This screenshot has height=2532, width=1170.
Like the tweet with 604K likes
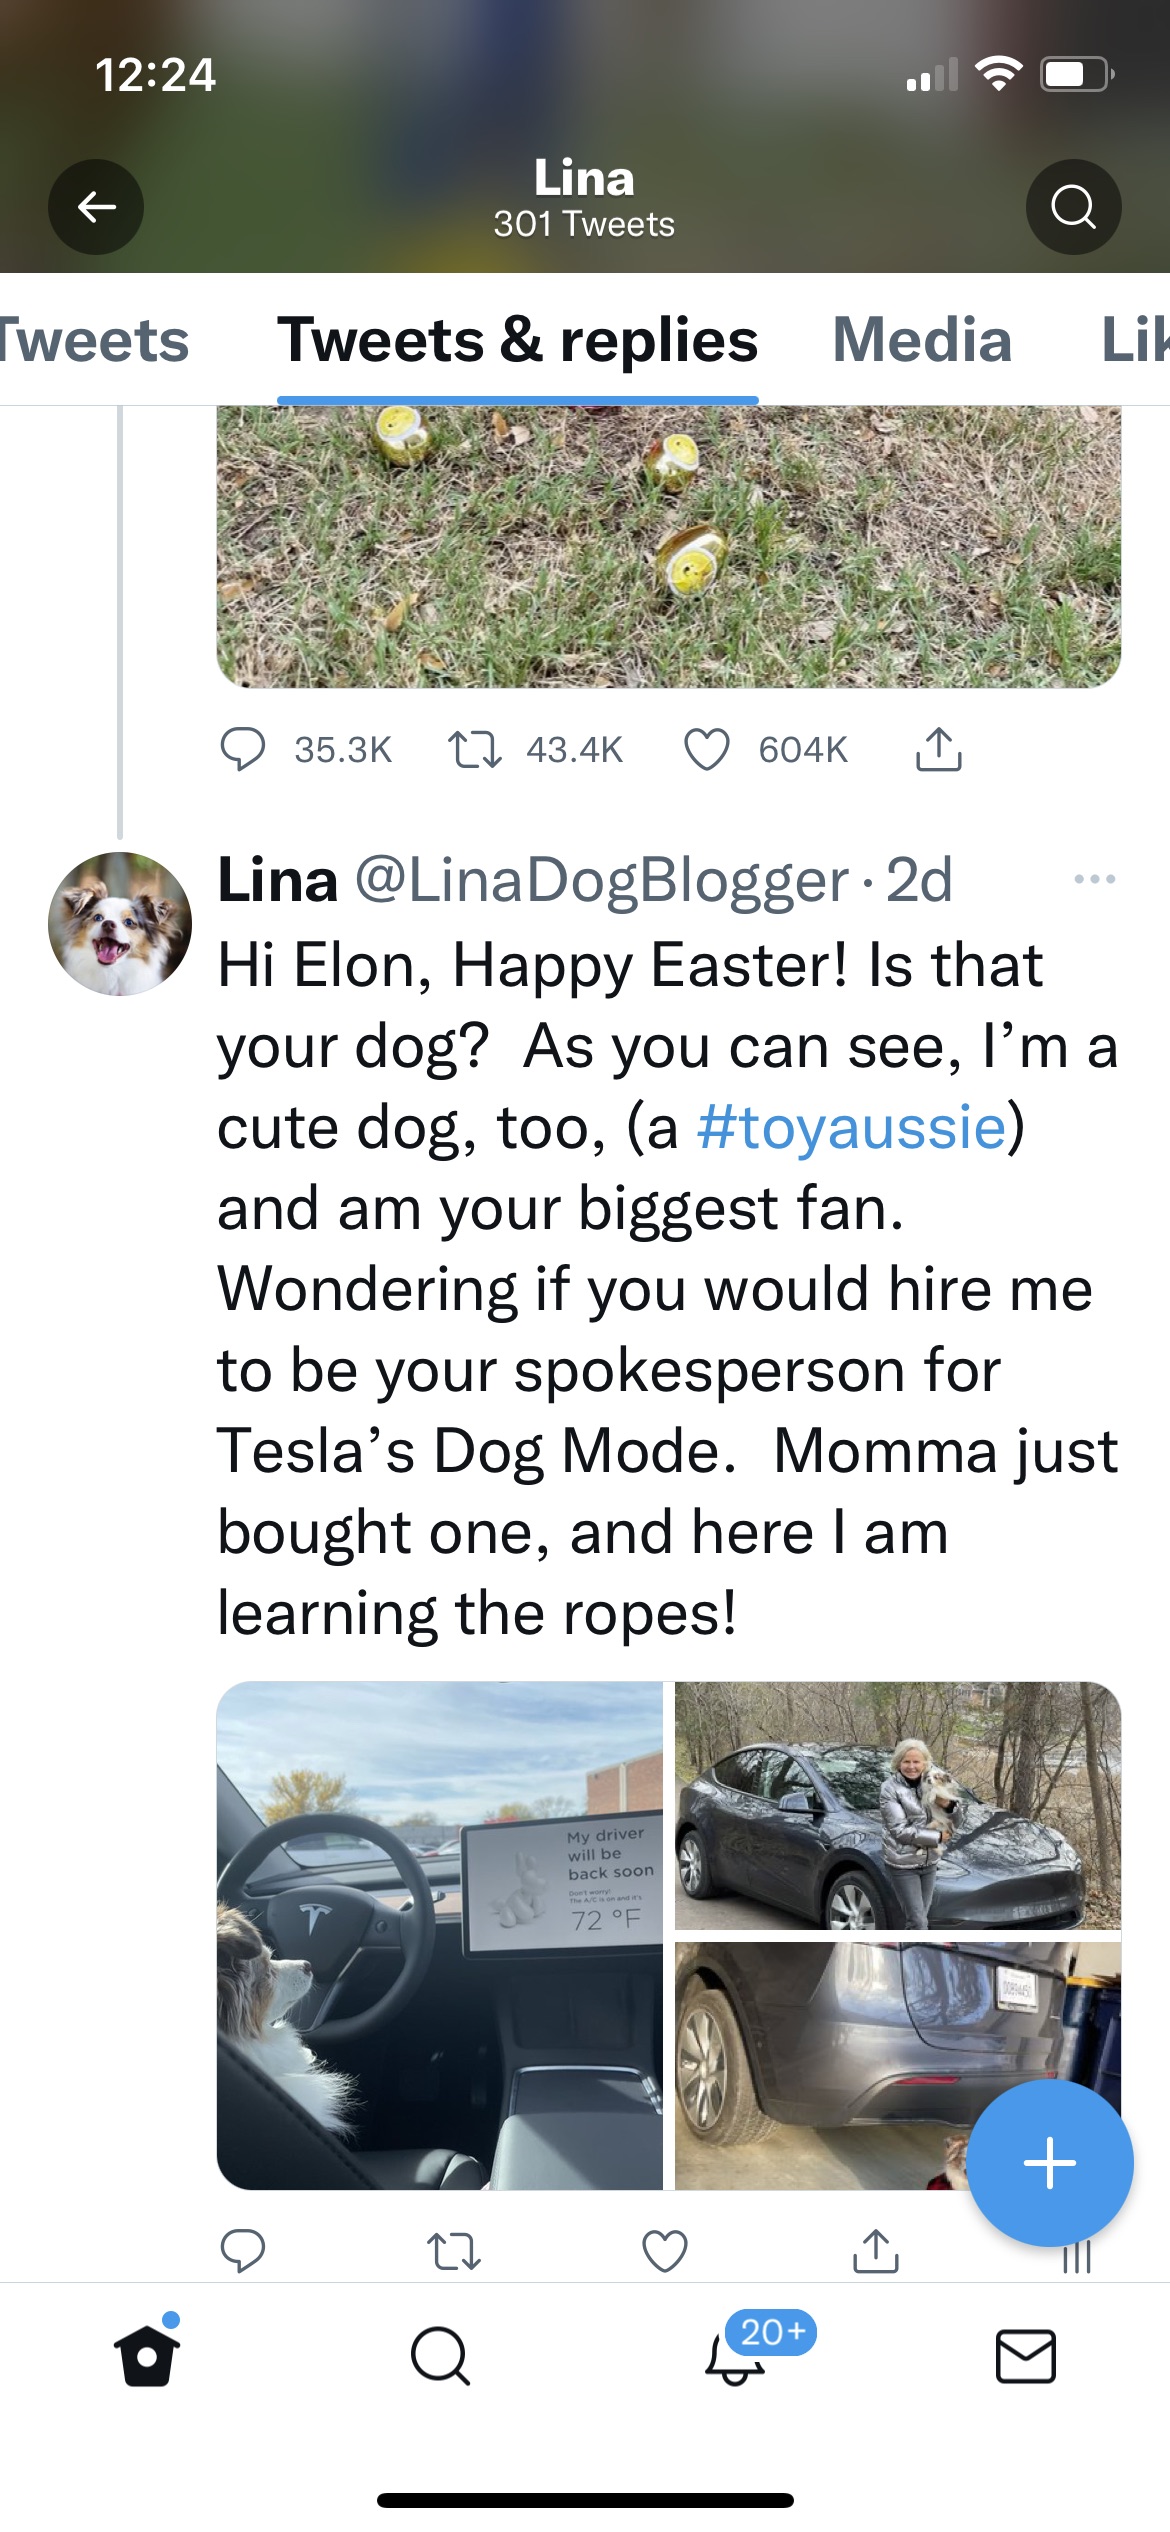click(707, 750)
